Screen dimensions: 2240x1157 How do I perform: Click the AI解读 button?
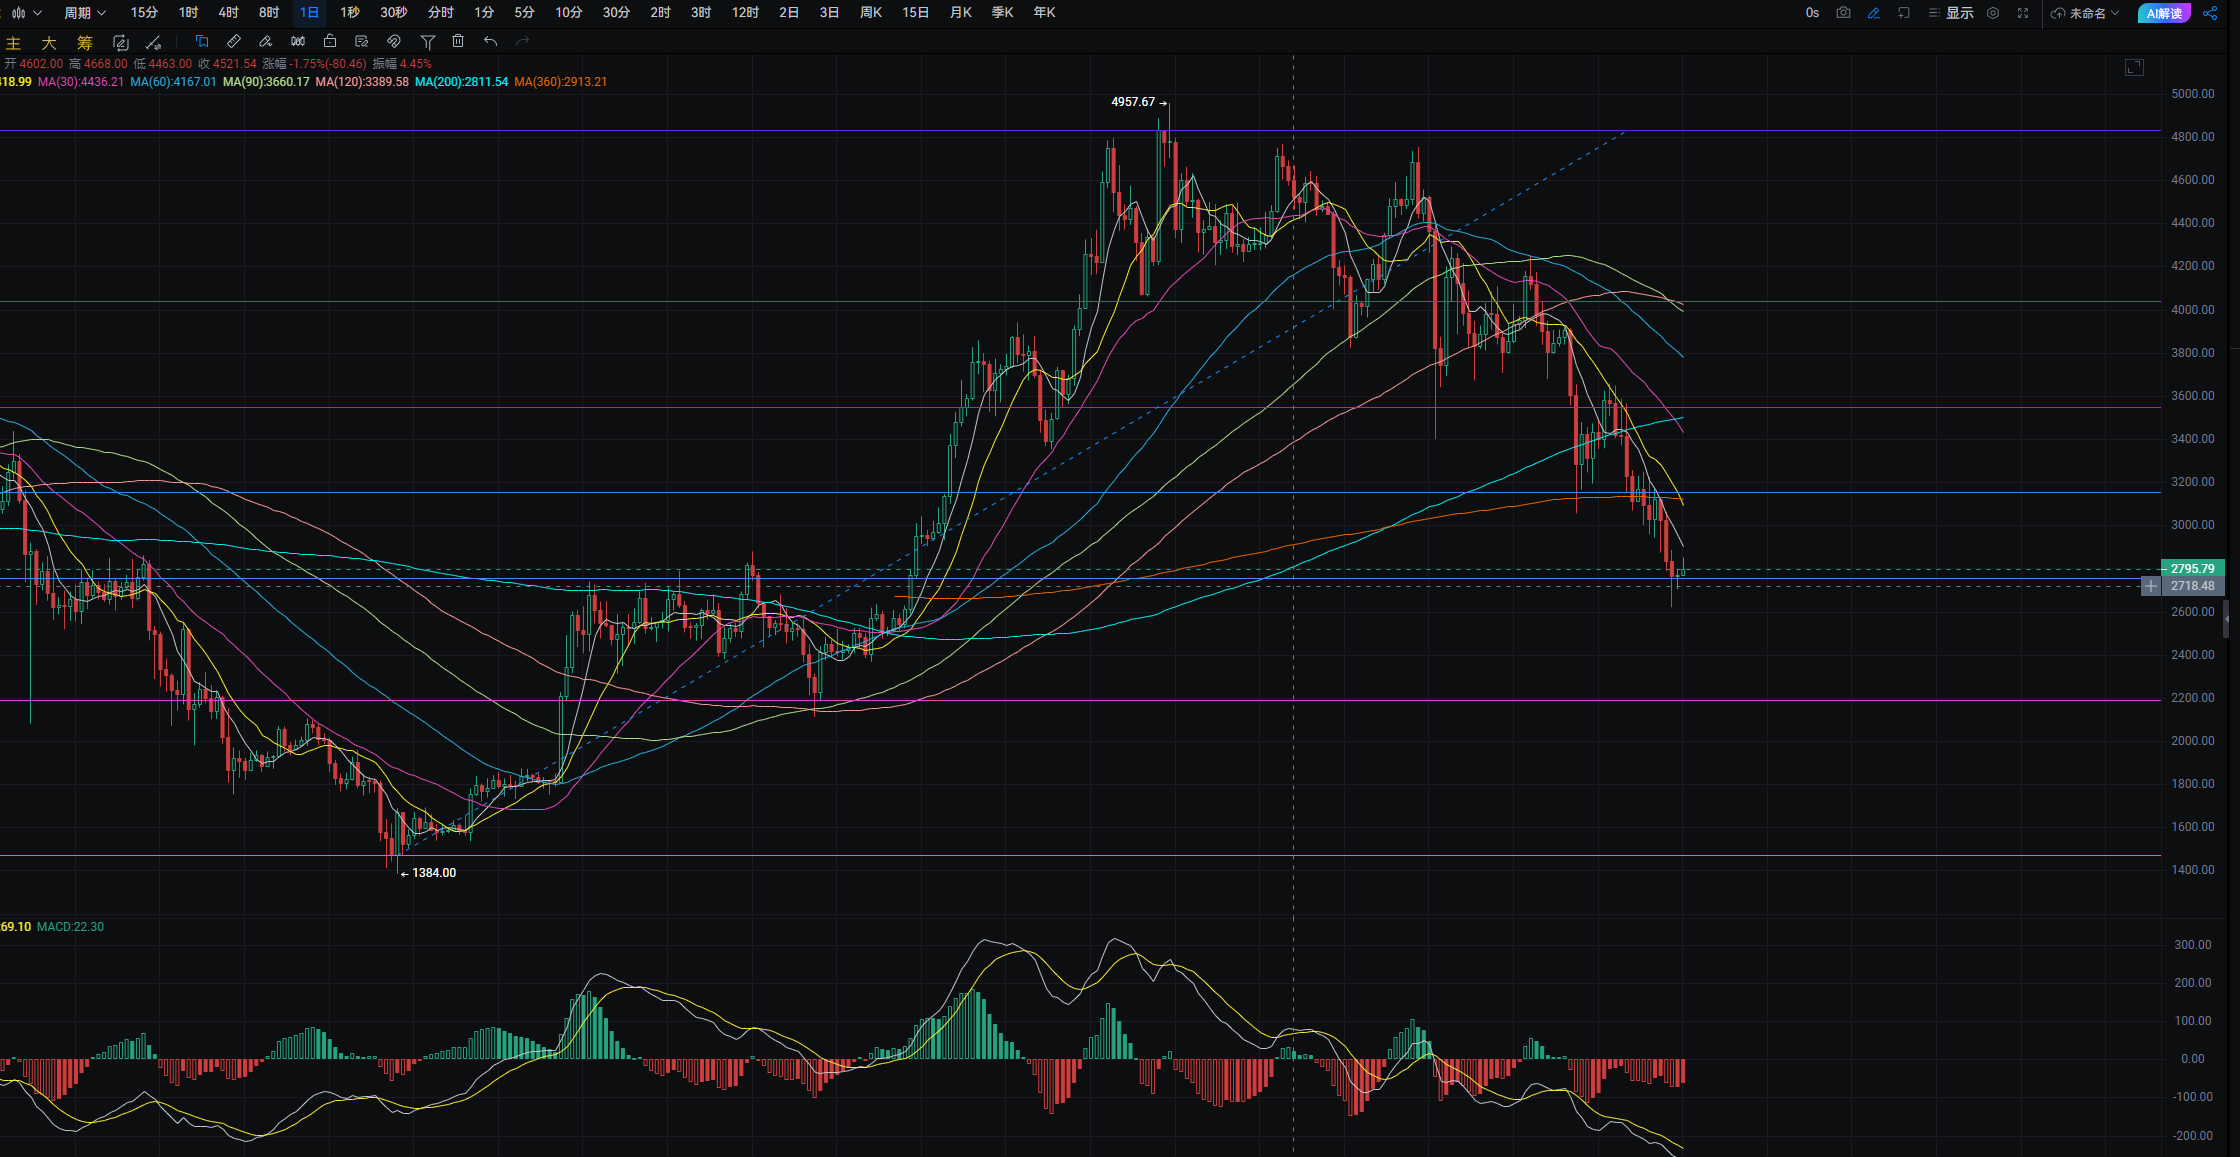[2163, 13]
